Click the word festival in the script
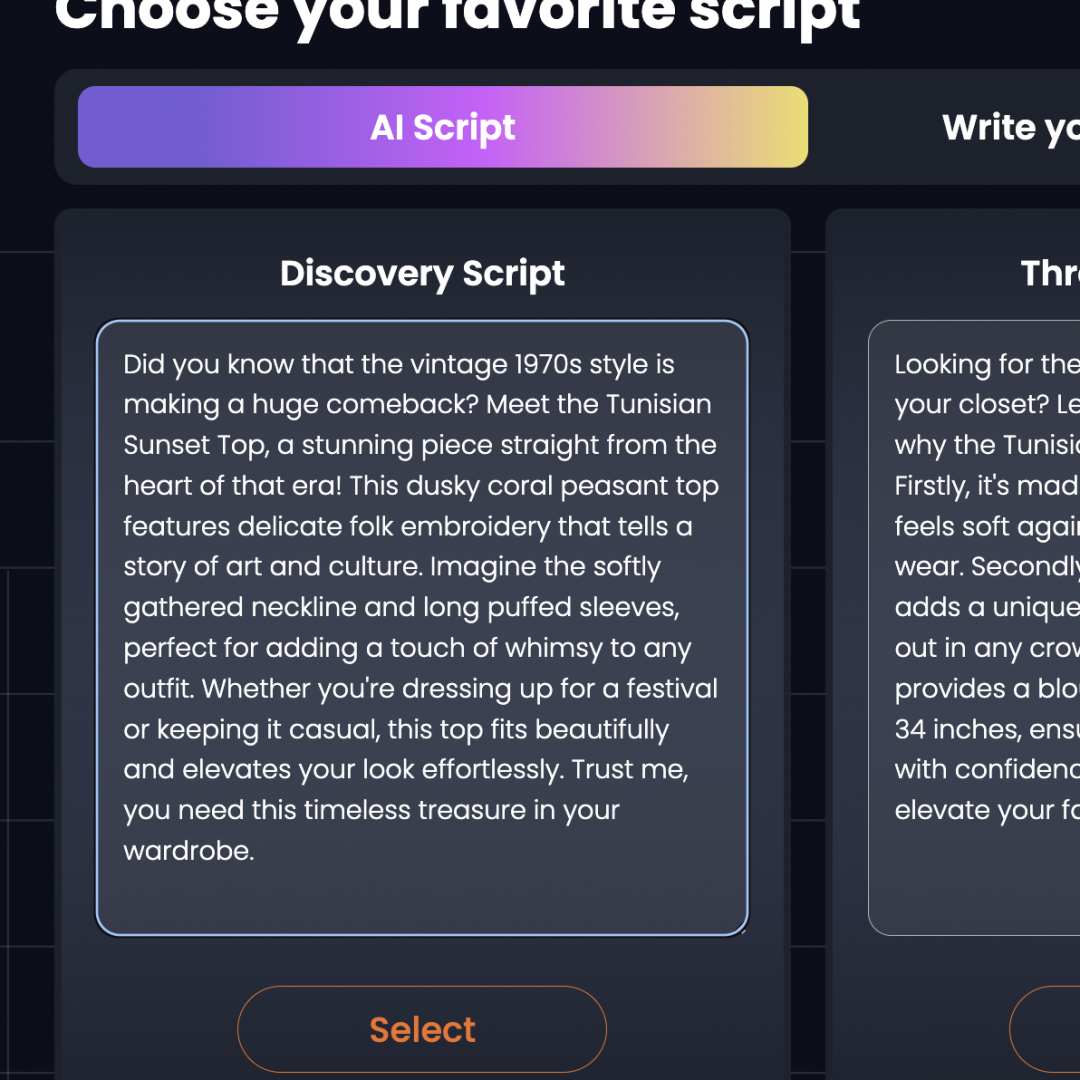1080x1080 pixels. 668,689
